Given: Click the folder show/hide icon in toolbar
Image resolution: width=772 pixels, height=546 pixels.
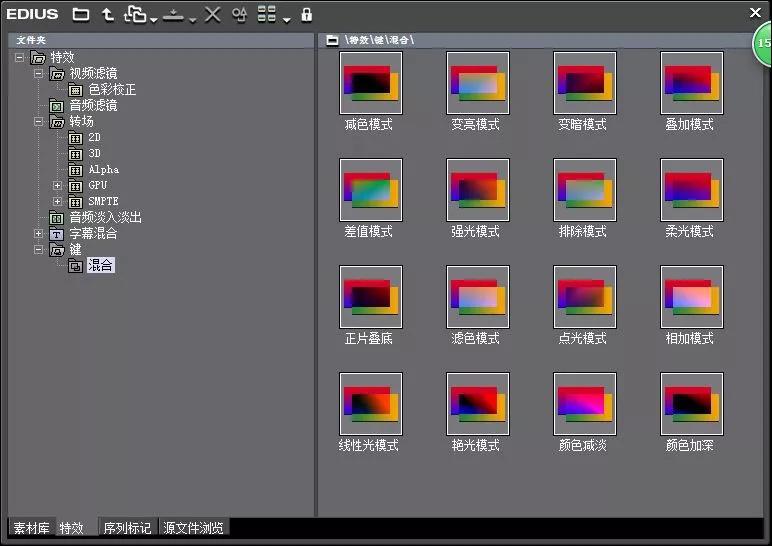Looking at the screenshot, I should (x=80, y=14).
